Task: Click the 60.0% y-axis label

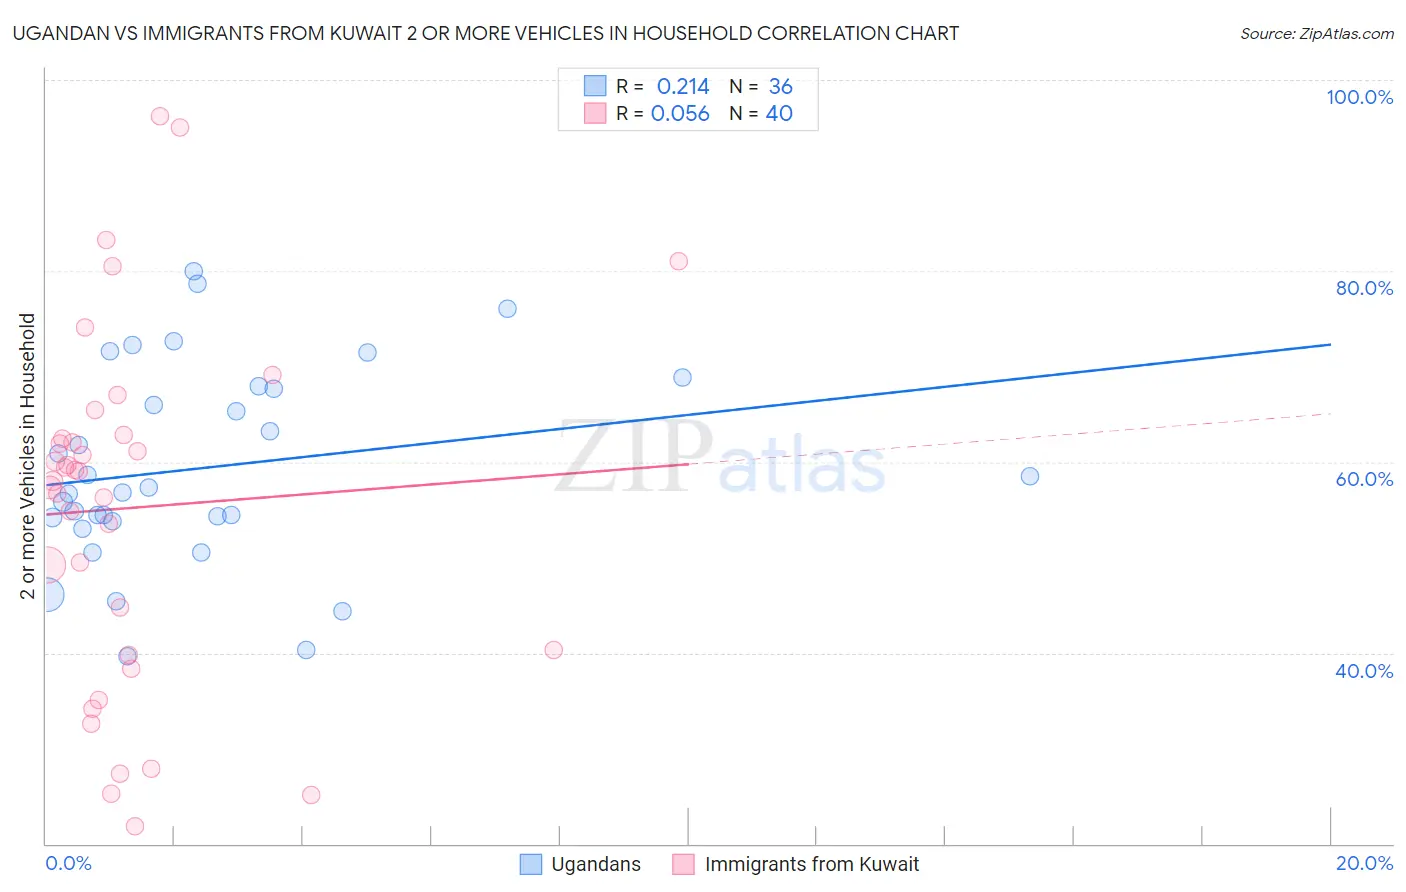Action: 1364,479
